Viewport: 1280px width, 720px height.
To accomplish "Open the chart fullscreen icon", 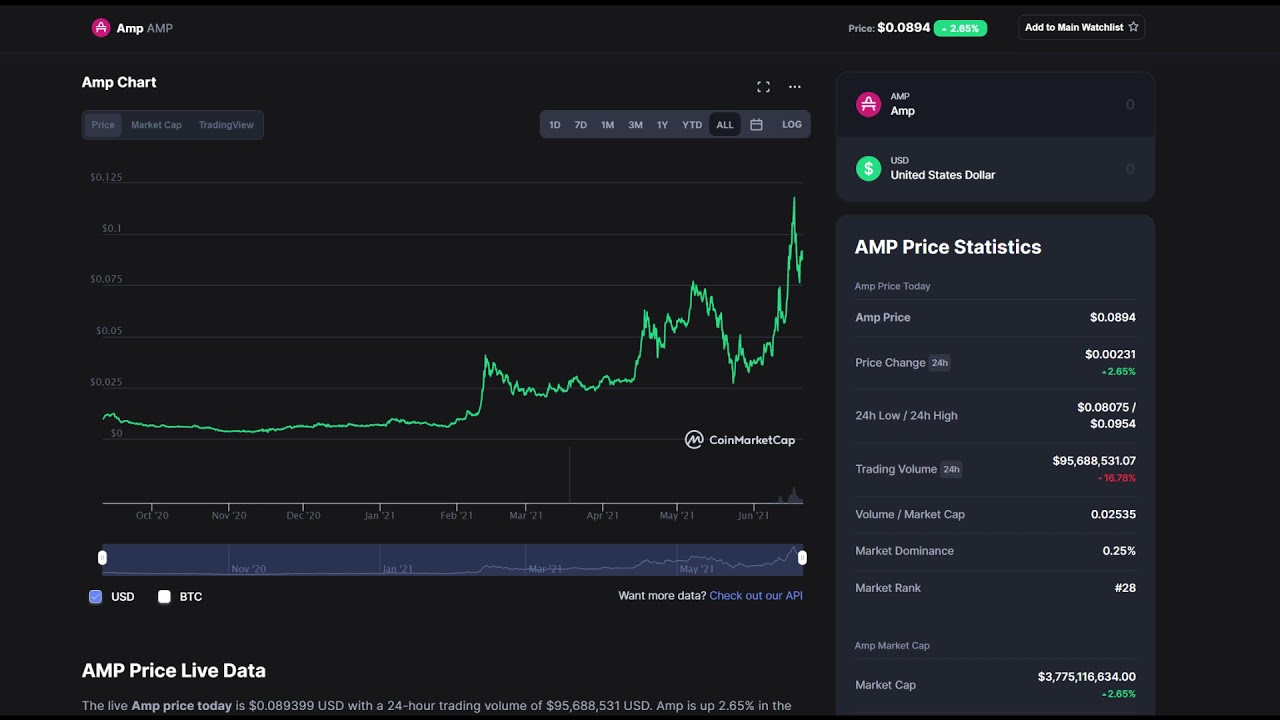I will [x=763, y=87].
